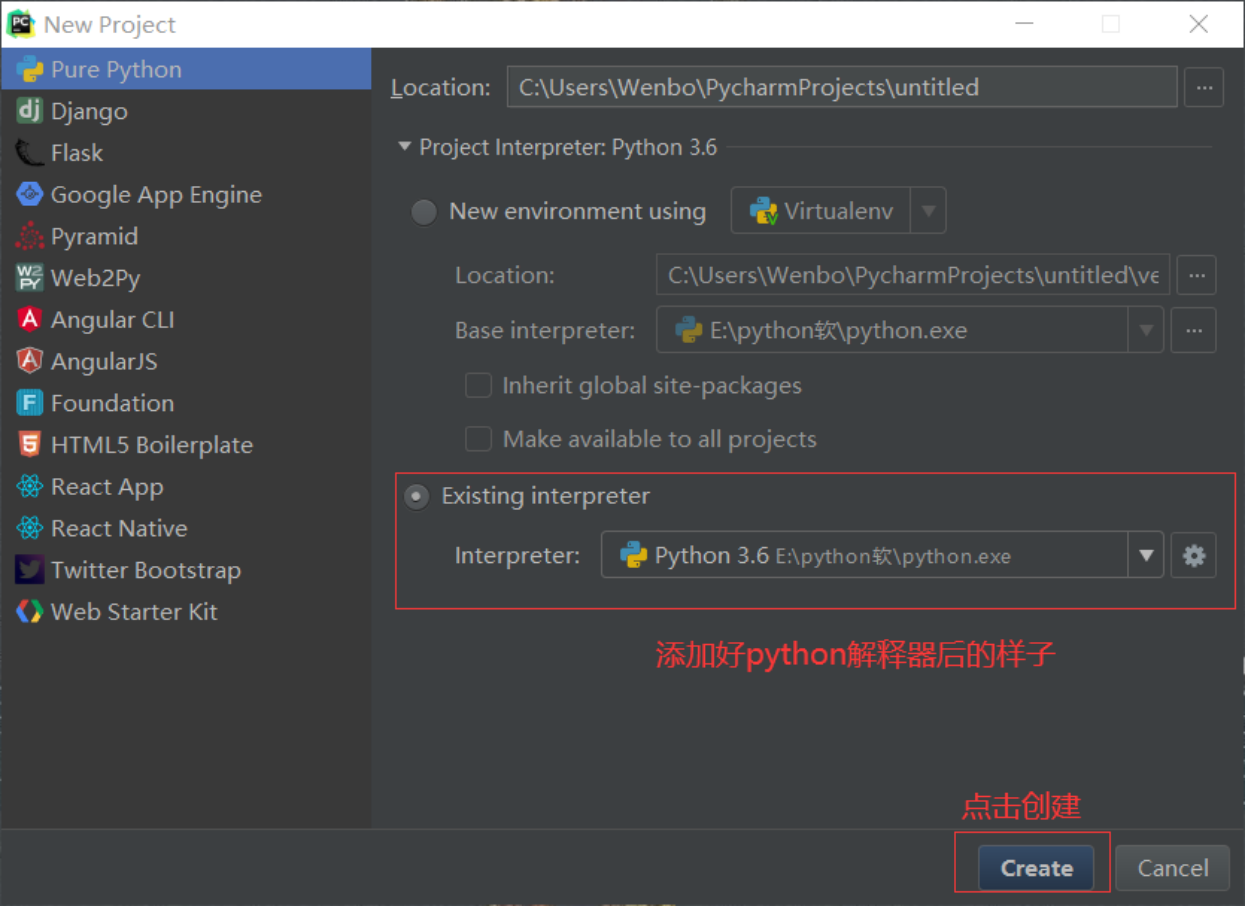Viewport: 1245px width, 907px height.
Task: Click the AngularJS icon
Action: (x=30, y=361)
